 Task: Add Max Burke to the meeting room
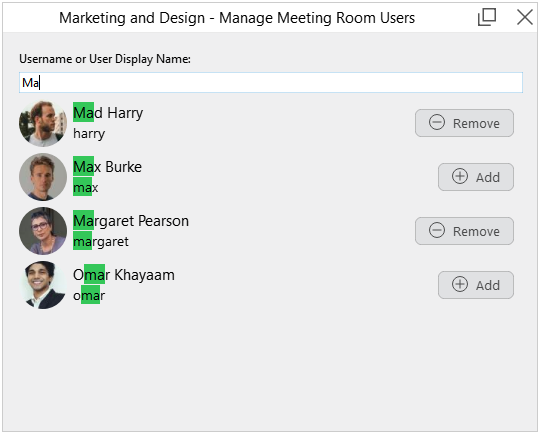[476, 177]
